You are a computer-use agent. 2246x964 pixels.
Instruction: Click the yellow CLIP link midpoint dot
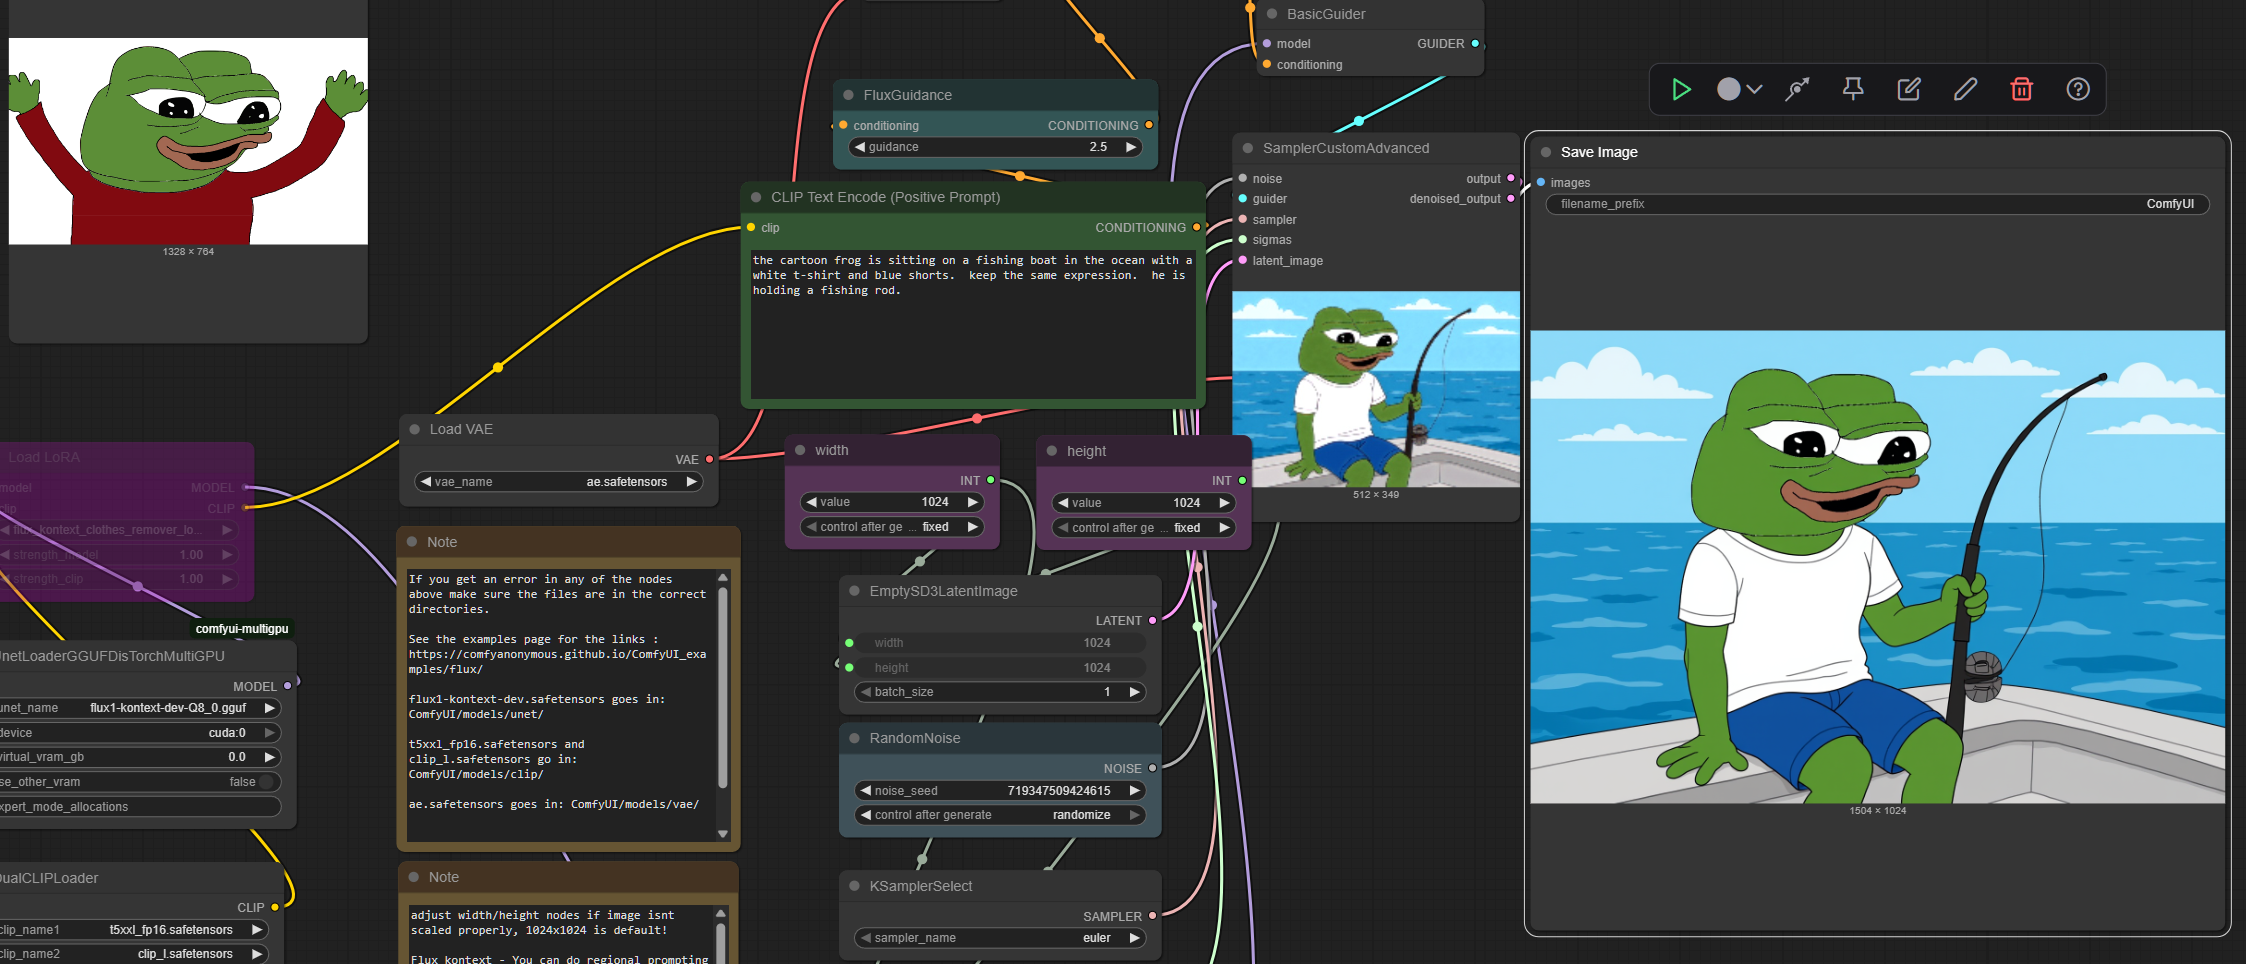pyautogui.click(x=498, y=367)
